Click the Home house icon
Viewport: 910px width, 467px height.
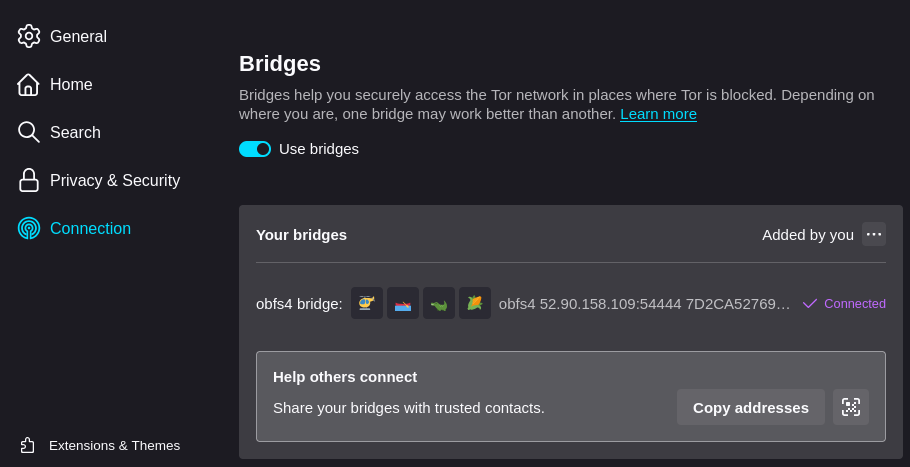(28, 84)
